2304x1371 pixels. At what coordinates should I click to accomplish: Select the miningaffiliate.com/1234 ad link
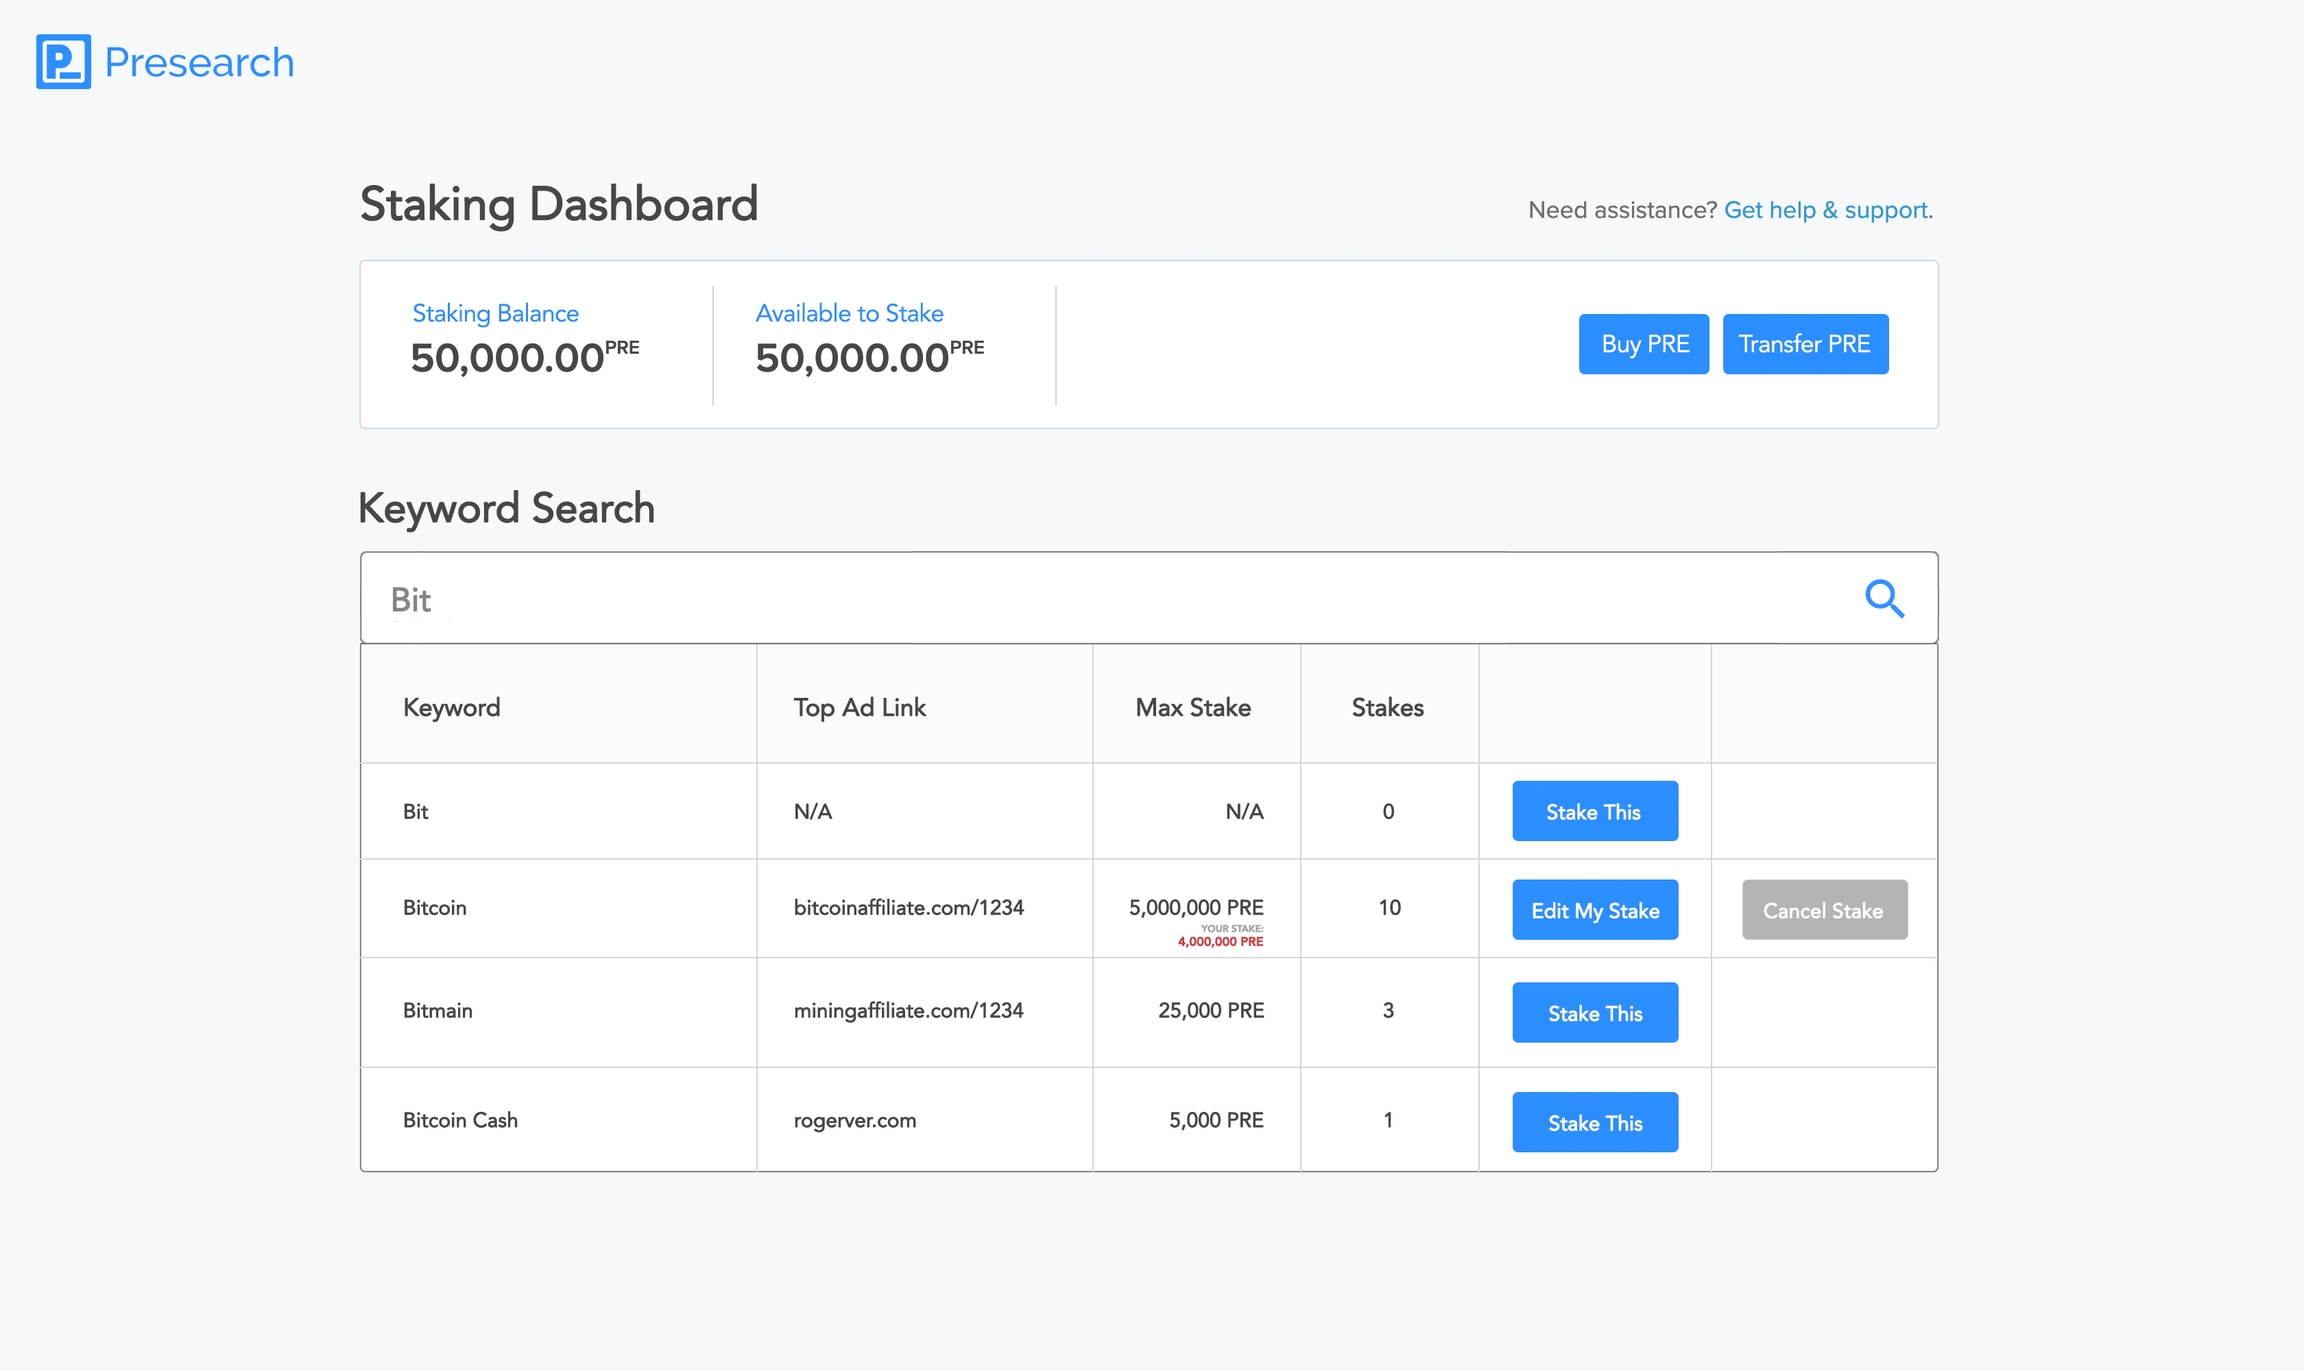click(x=908, y=1010)
